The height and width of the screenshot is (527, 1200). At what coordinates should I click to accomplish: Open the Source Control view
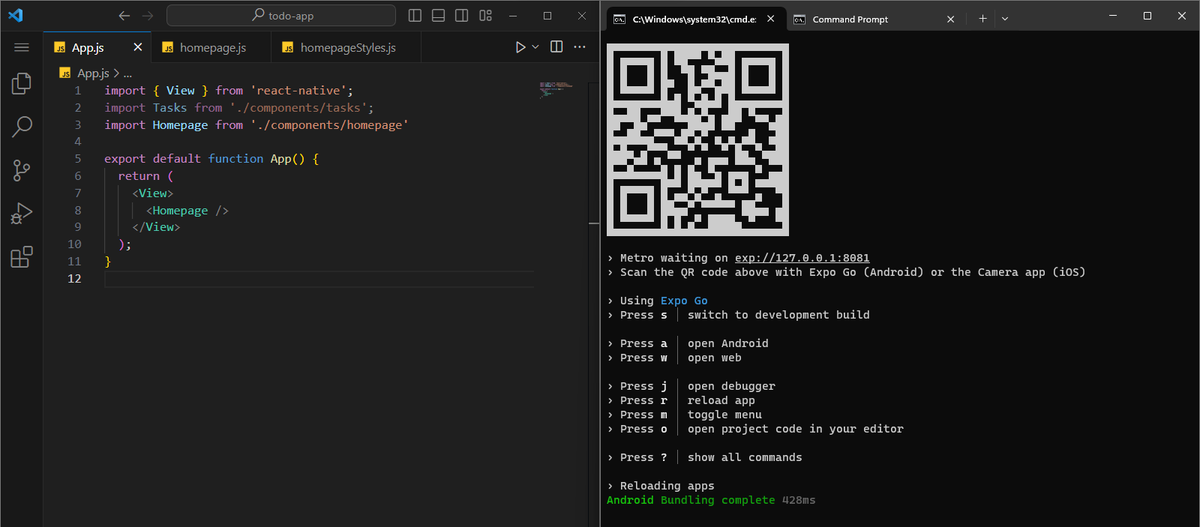click(21, 171)
